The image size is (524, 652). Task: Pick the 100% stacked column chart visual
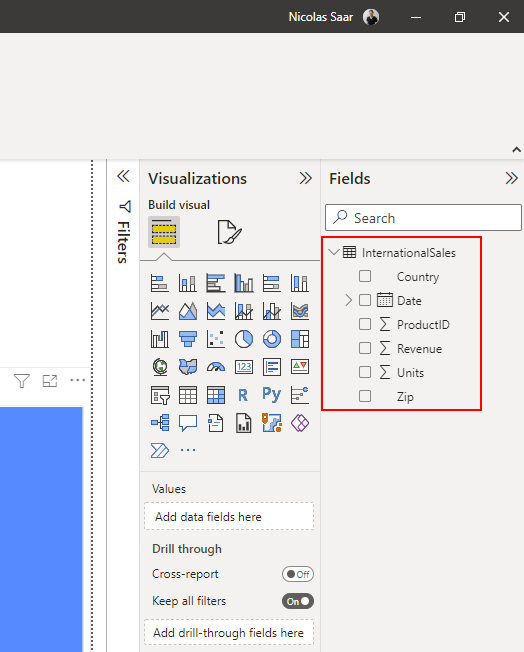click(x=300, y=283)
